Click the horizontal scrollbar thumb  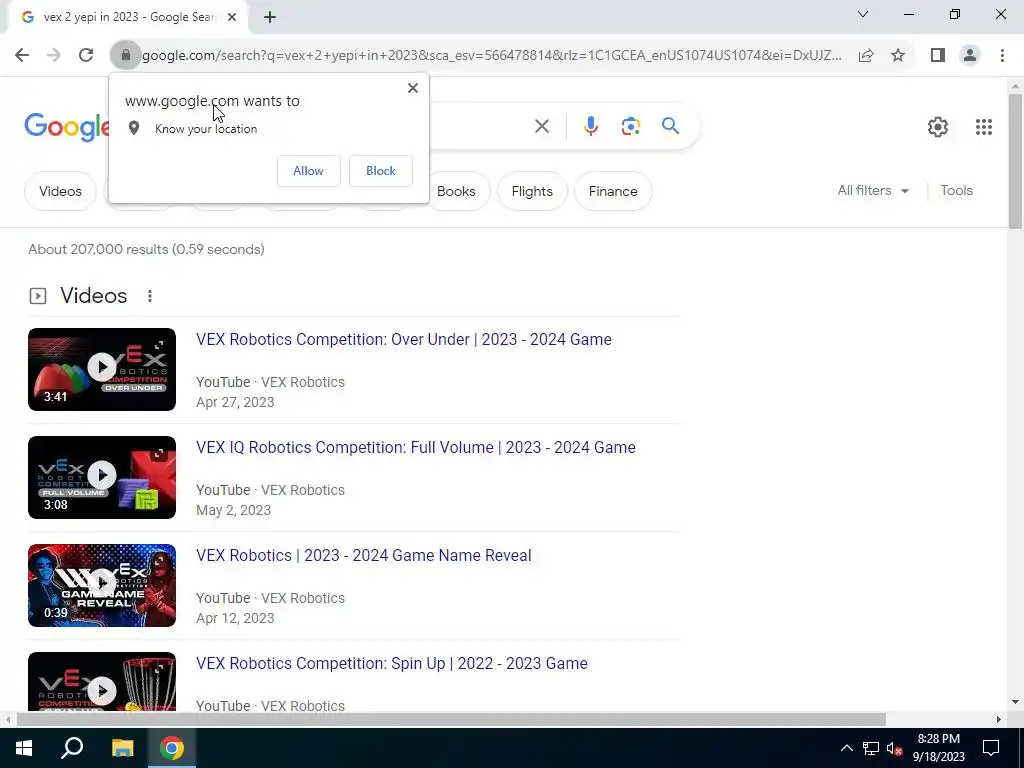point(451,720)
